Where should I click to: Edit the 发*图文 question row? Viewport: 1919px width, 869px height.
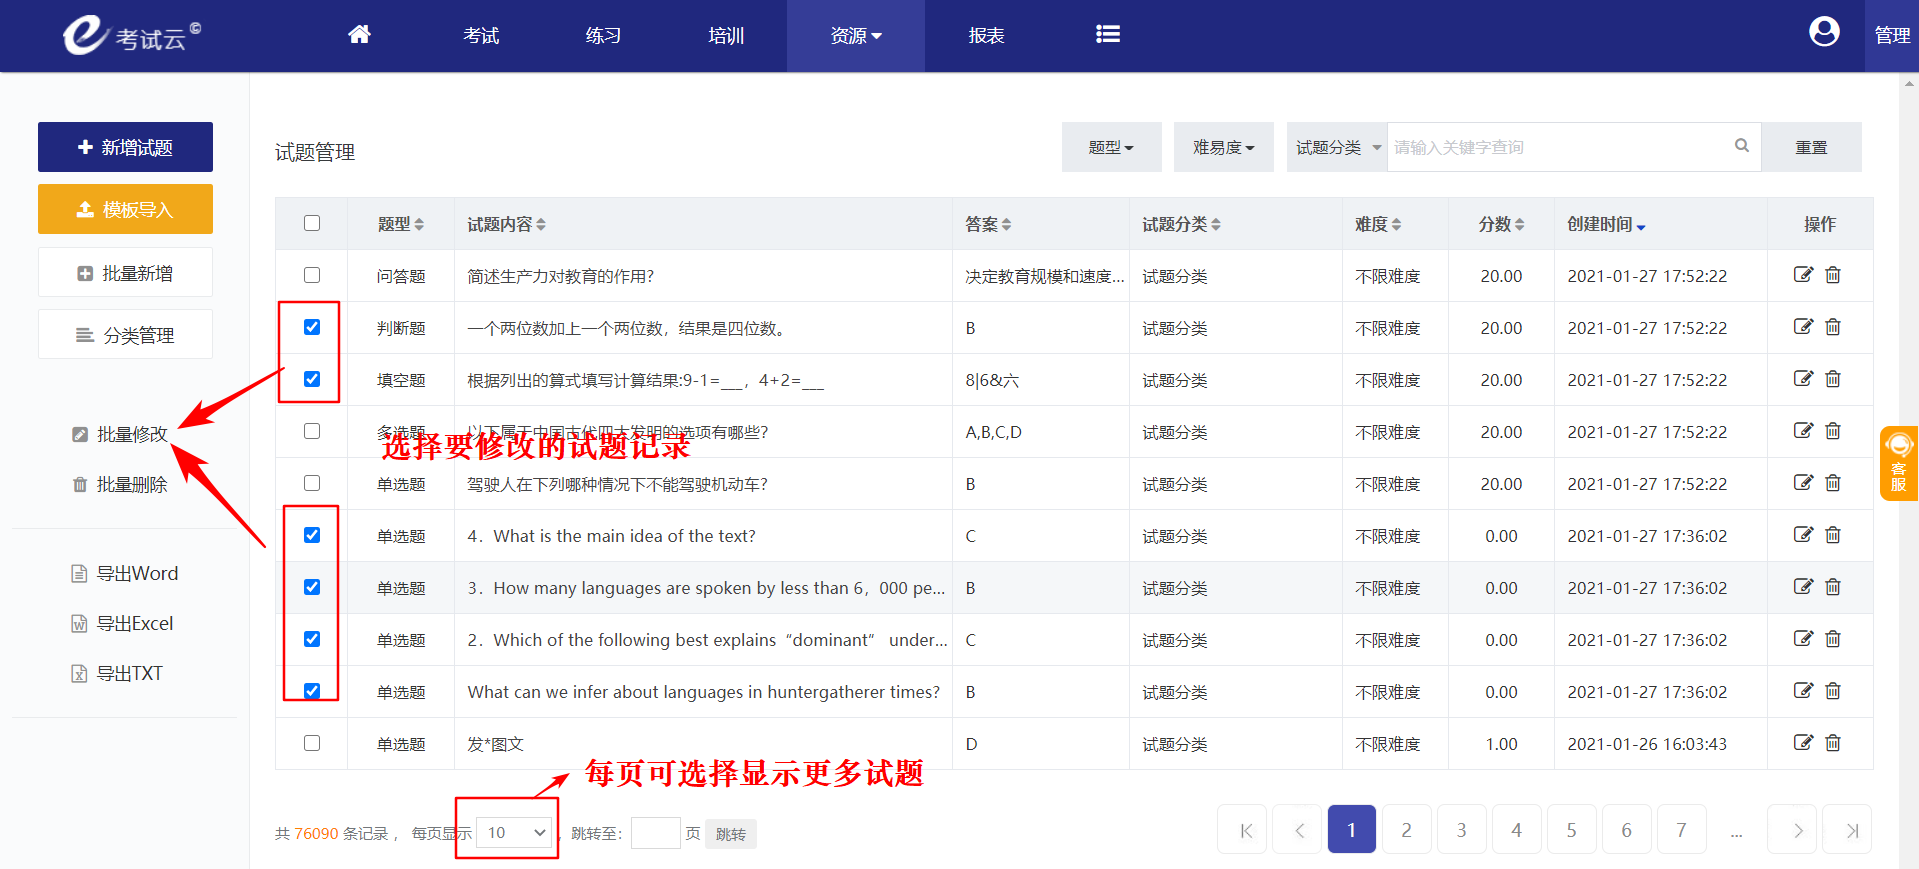[1803, 743]
